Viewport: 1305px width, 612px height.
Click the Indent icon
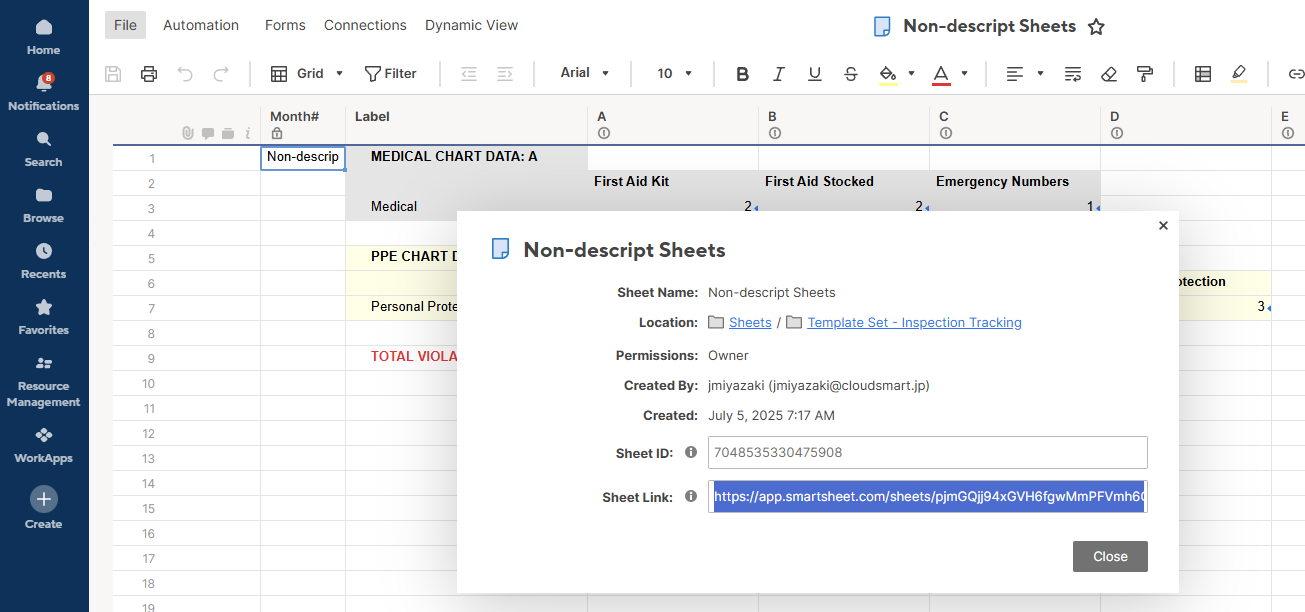(x=505, y=73)
